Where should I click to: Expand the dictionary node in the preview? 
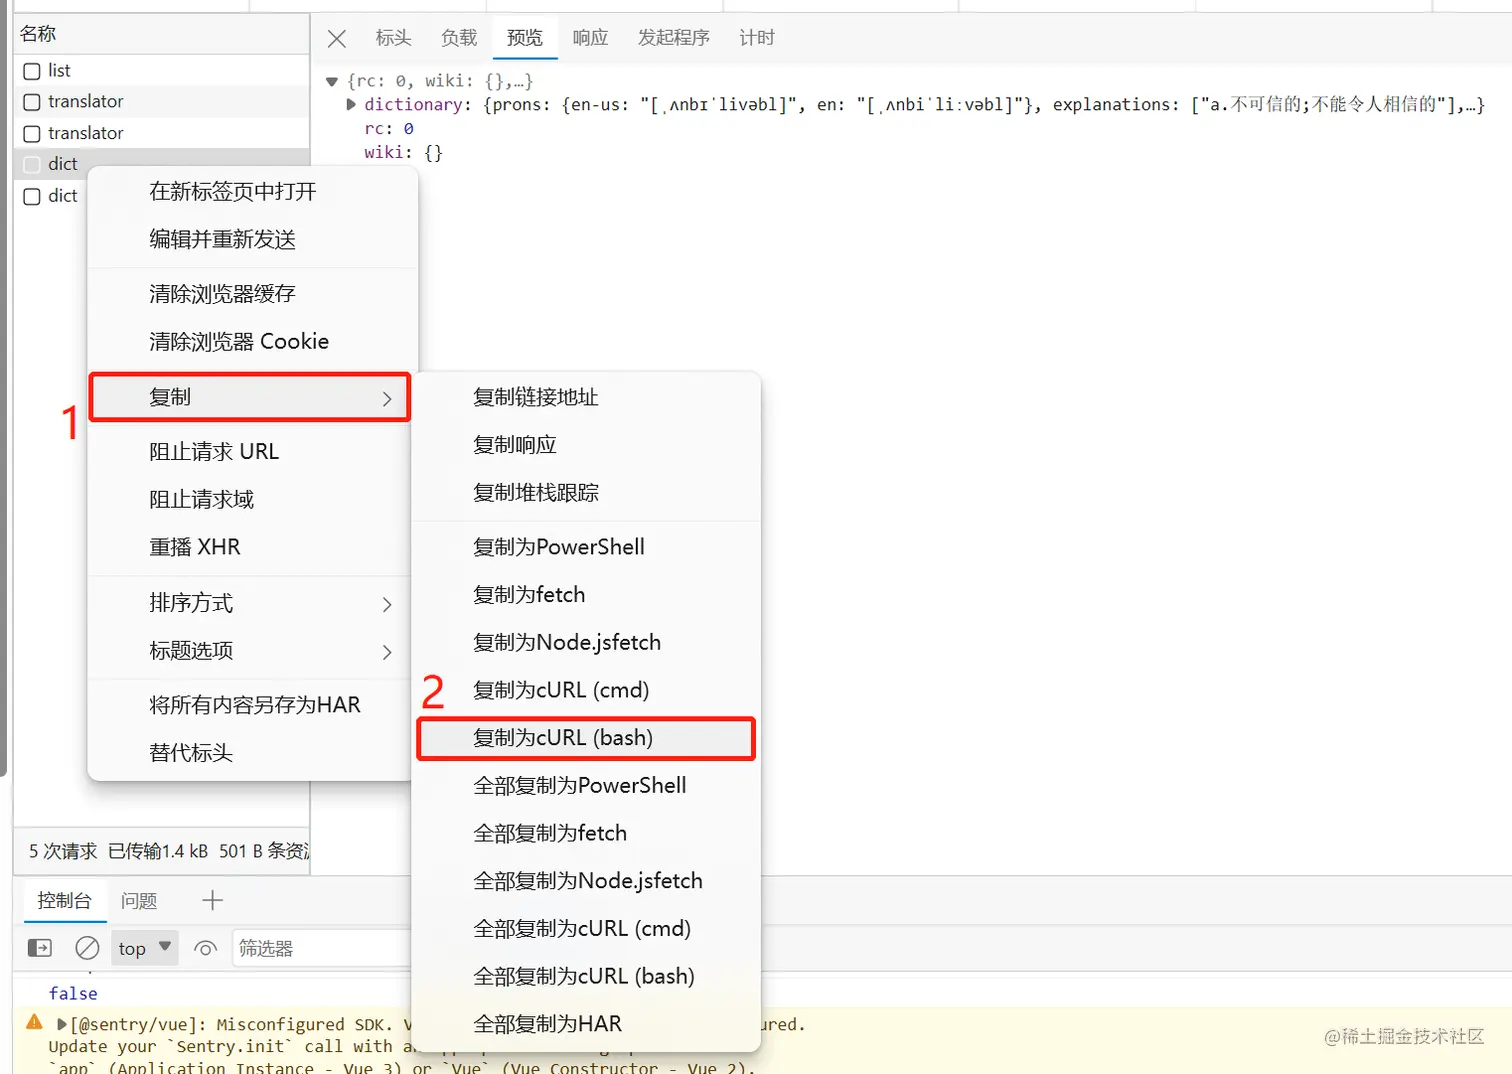click(350, 104)
